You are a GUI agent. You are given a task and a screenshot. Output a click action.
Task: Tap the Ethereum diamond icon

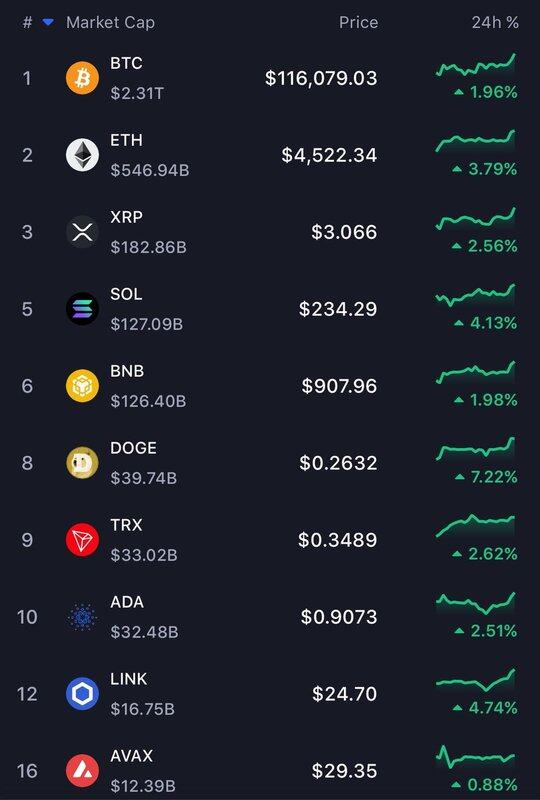(82, 155)
